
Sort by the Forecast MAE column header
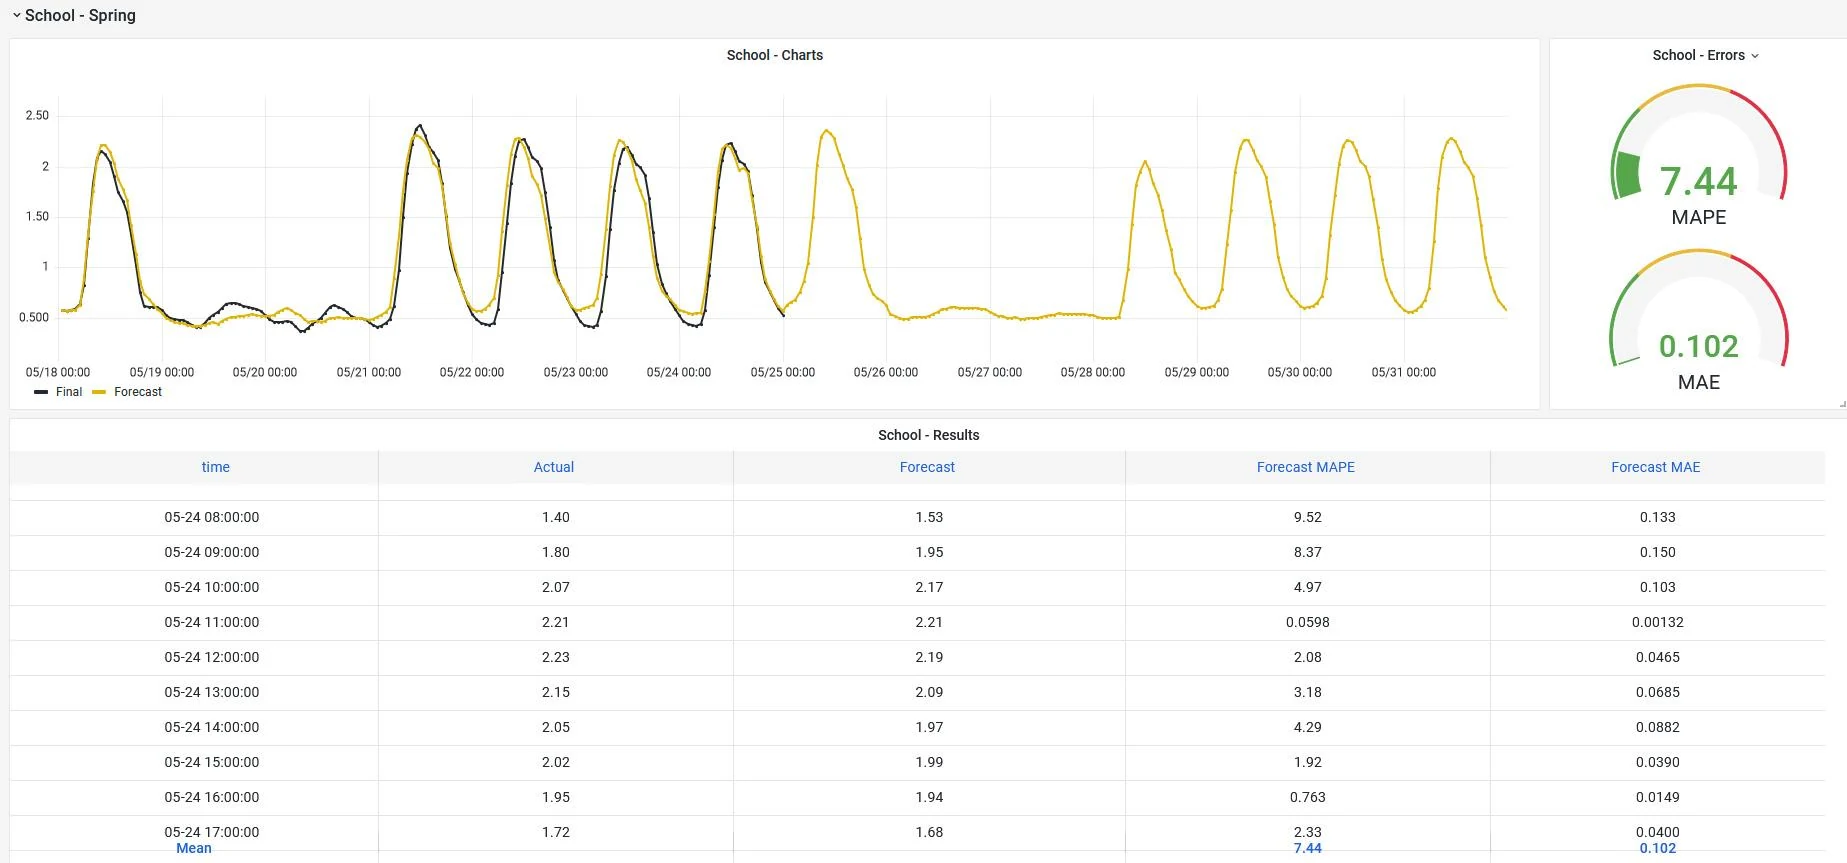(1656, 467)
